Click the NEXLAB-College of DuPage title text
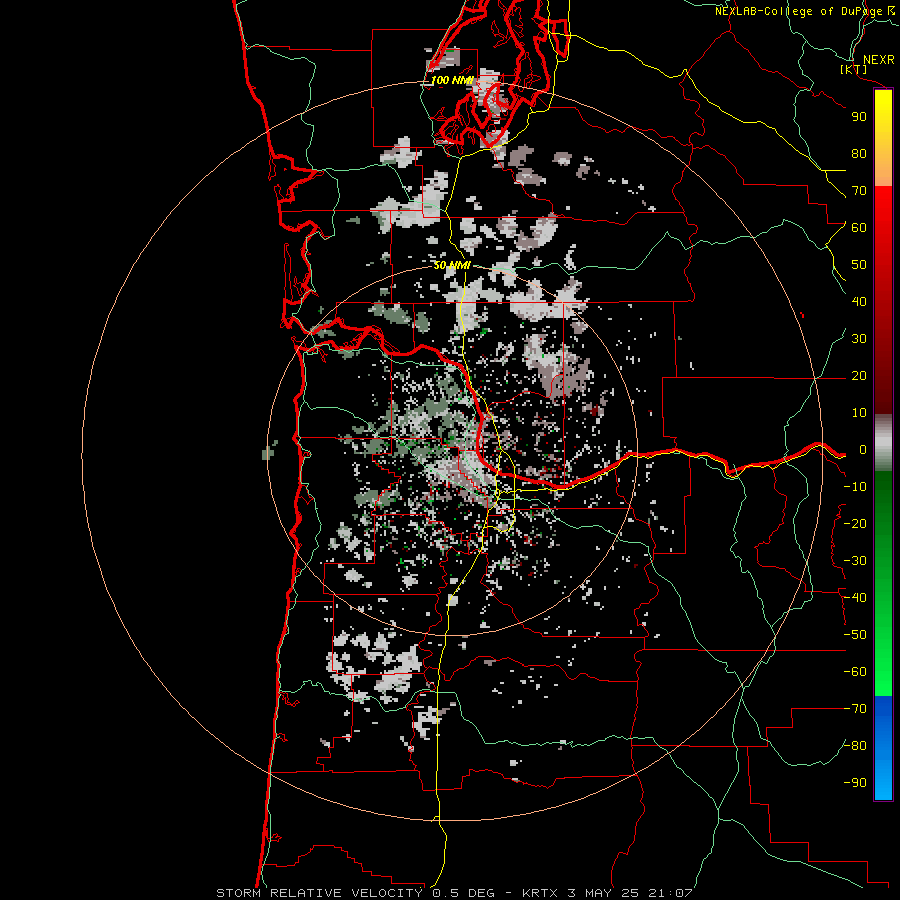The width and height of the screenshot is (900, 900). click(801, 11)
